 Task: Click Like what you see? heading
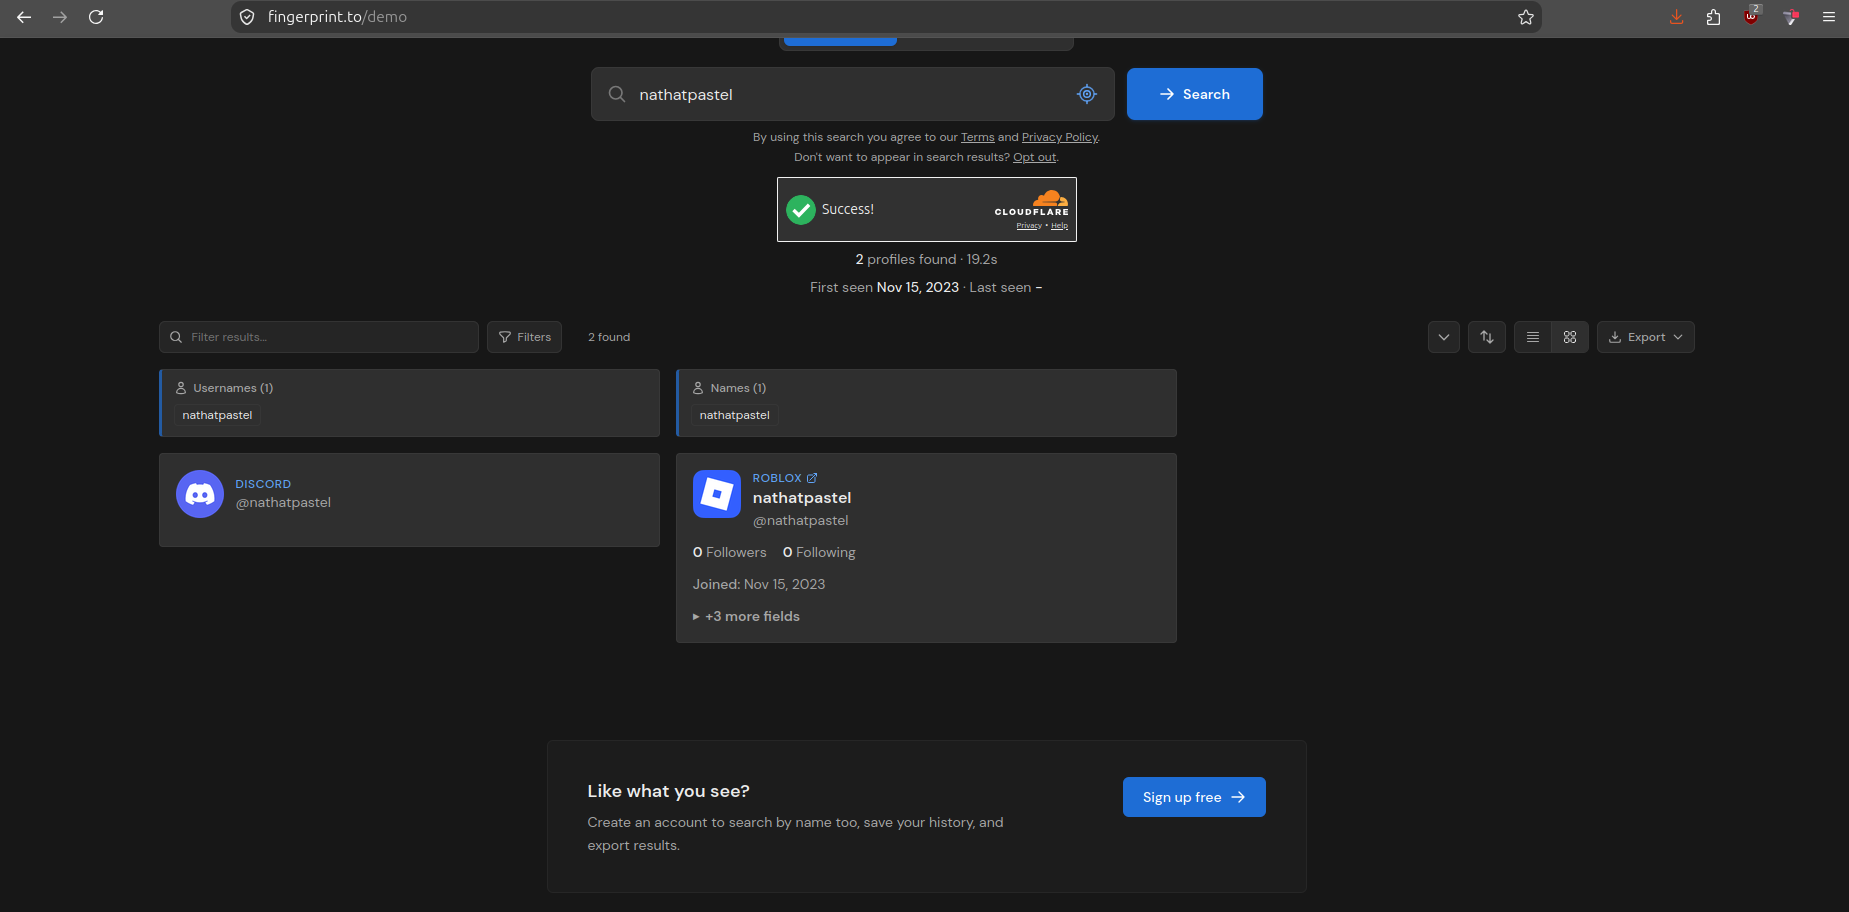pos(668,791)
